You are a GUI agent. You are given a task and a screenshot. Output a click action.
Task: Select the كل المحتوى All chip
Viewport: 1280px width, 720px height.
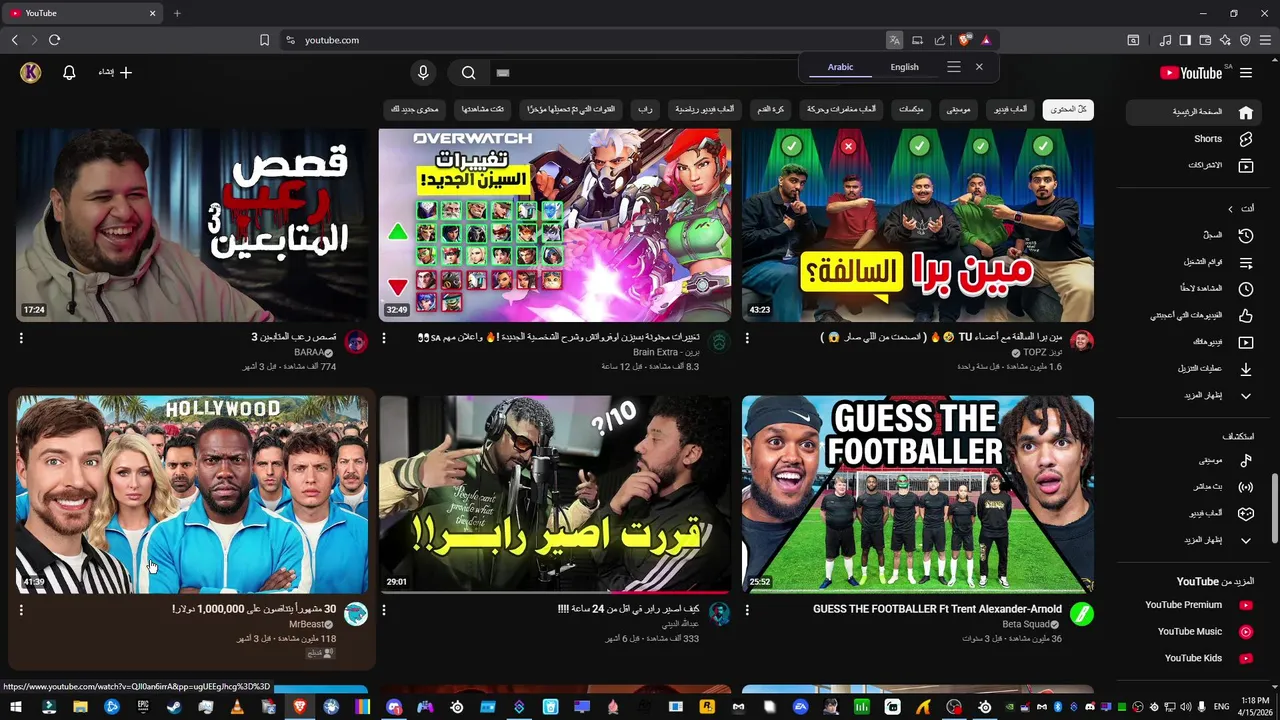(1068, 109)
